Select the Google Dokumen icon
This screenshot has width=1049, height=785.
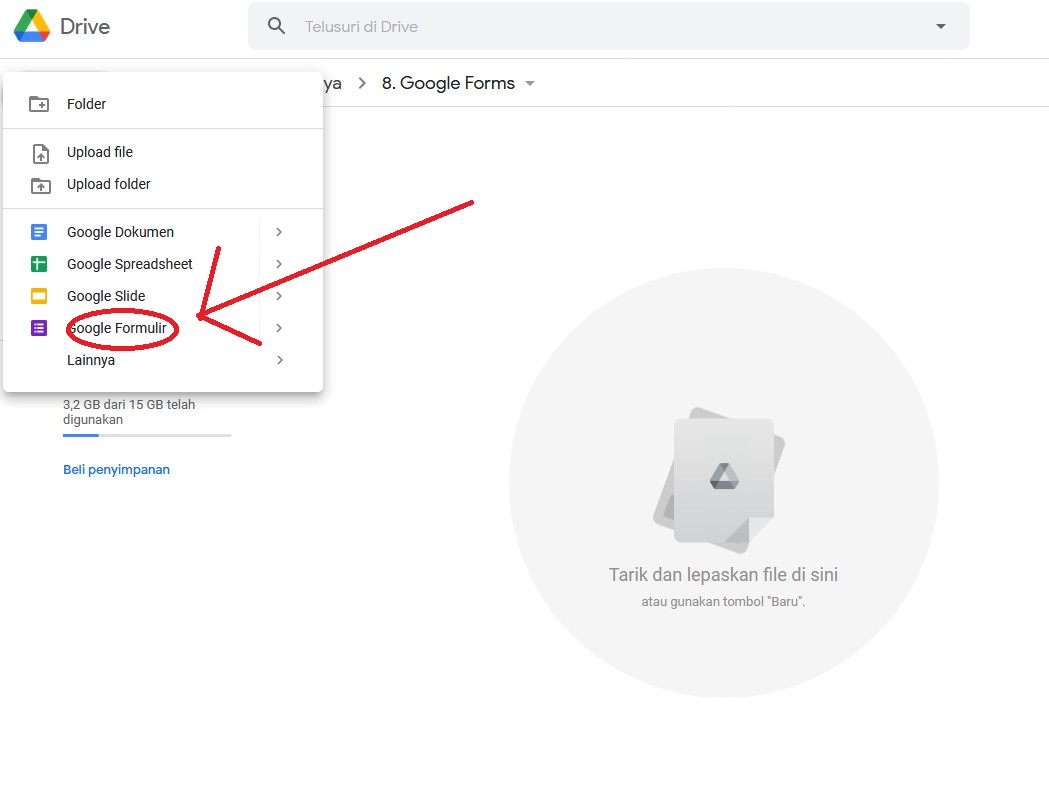coord(40,231)
